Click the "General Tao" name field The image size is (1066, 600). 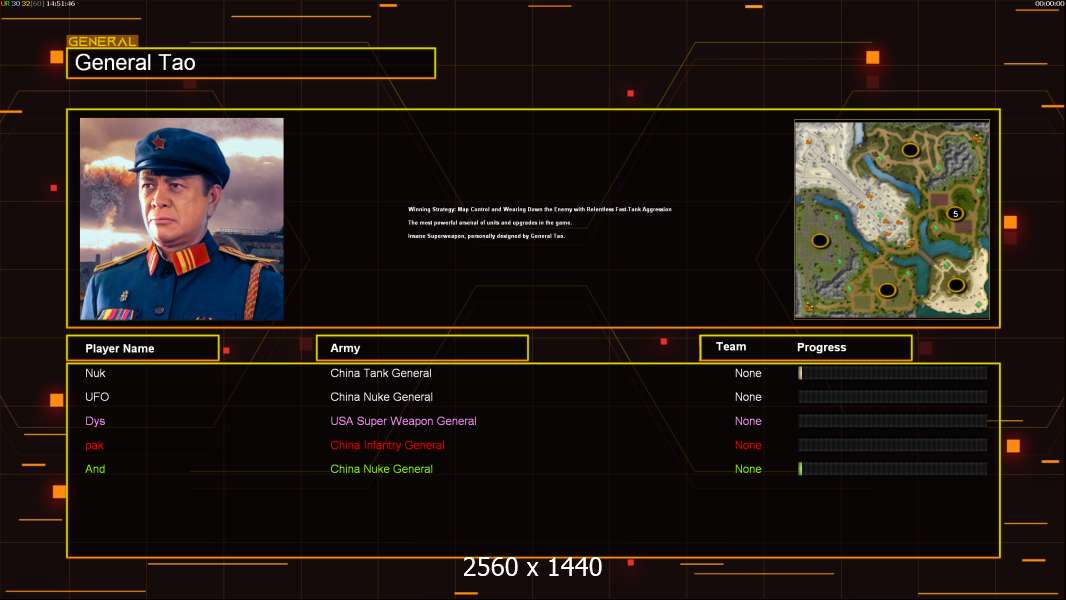tap(251, 63)
